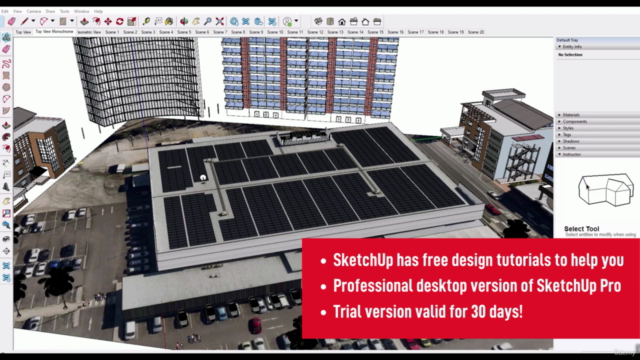
Task: Switch to the Scene 5 tab
Action: click(184, 32)
